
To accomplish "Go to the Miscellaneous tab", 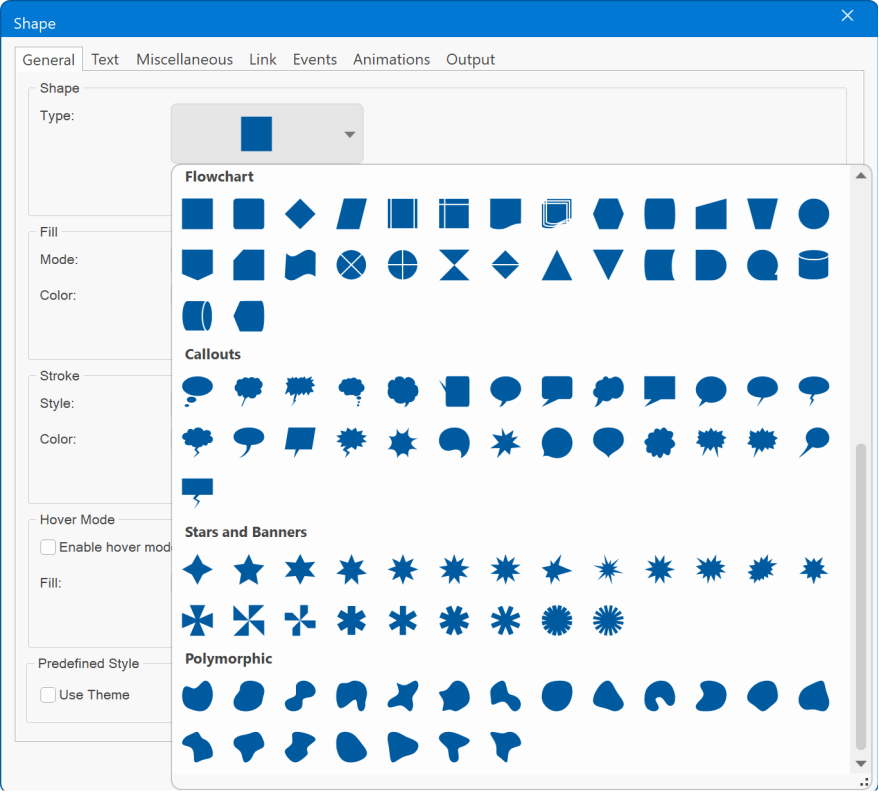I will click(184, 60).
